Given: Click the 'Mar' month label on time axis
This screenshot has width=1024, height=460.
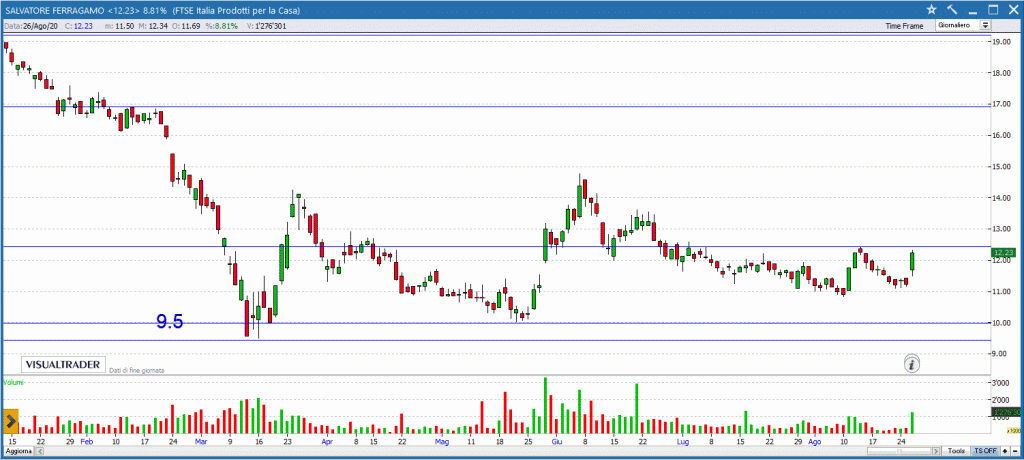Looking at the screenshot, I should click(x=200, y=442).
